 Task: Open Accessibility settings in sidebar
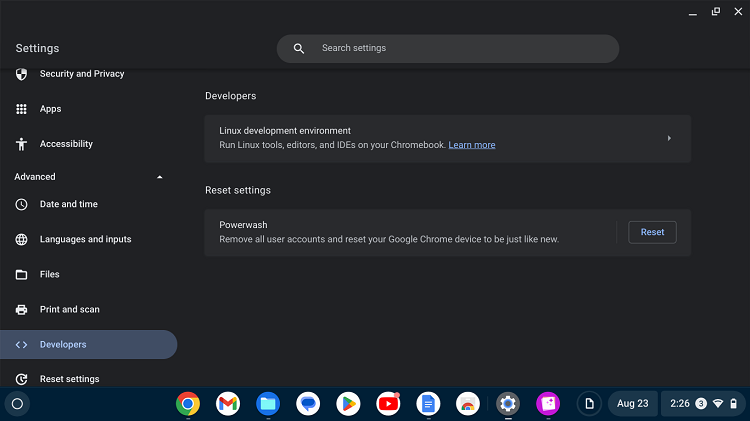[x=66, y=144]
